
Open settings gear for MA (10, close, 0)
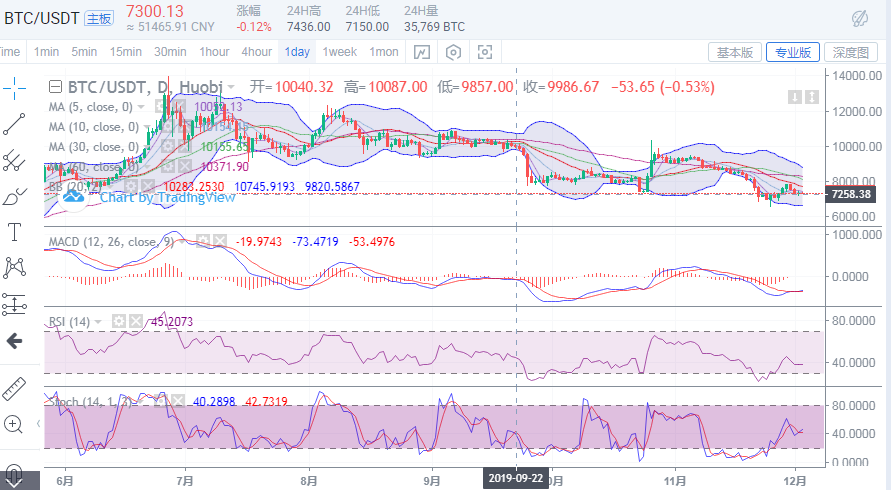(x=167, y=127)
